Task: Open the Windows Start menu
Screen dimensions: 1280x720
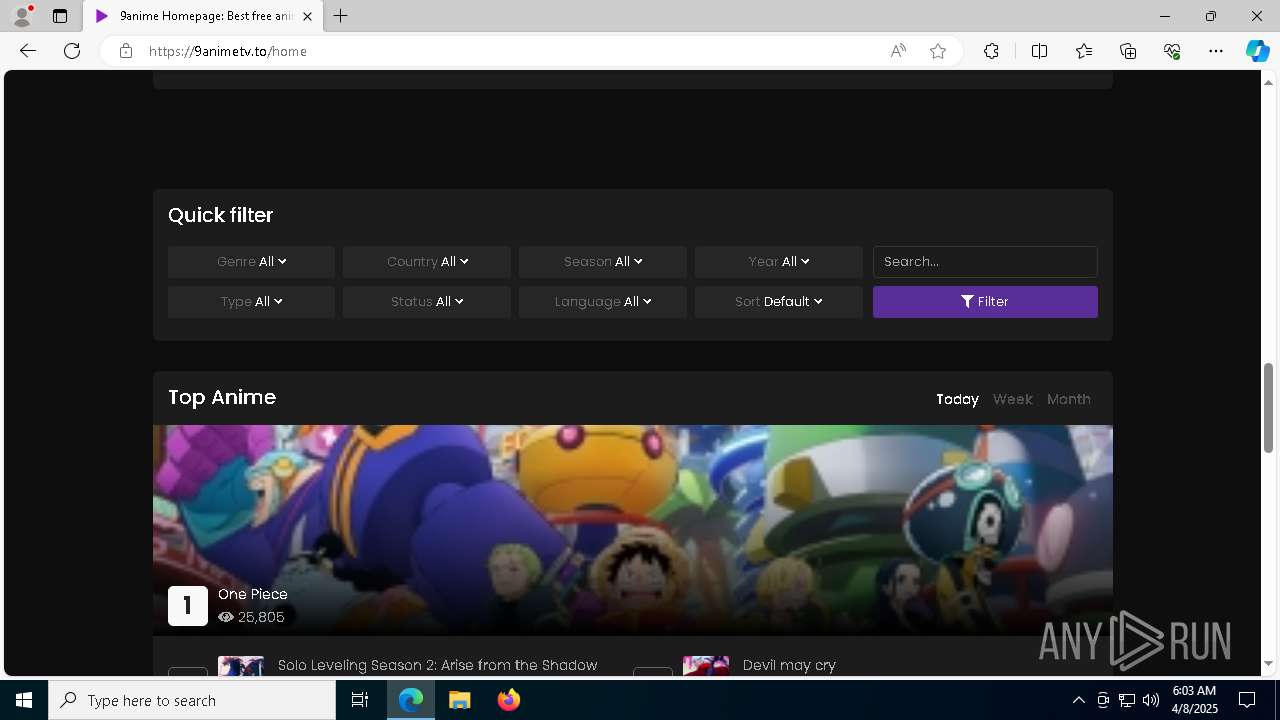Action: coord(24,700)
